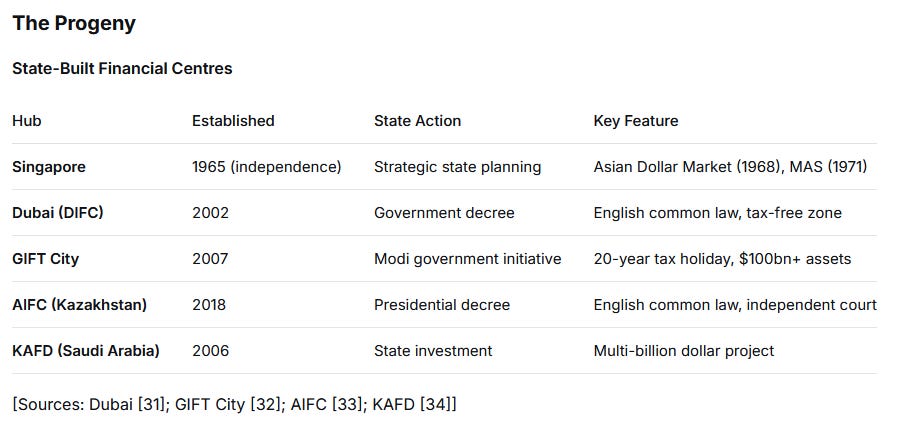Click the 'Established' column header
The width and height of the screenshot is (907, 435).
[x=233, y=121]
